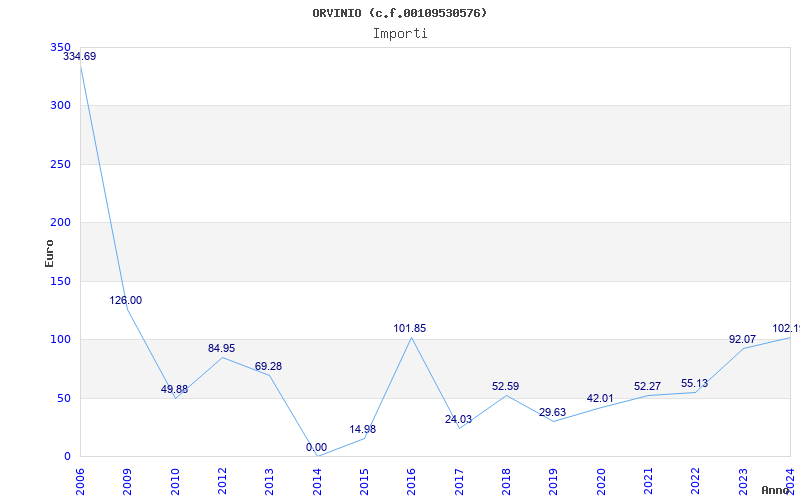Click the y-axis tick 300
Screen dimensions: 800x500
point(60,106)
